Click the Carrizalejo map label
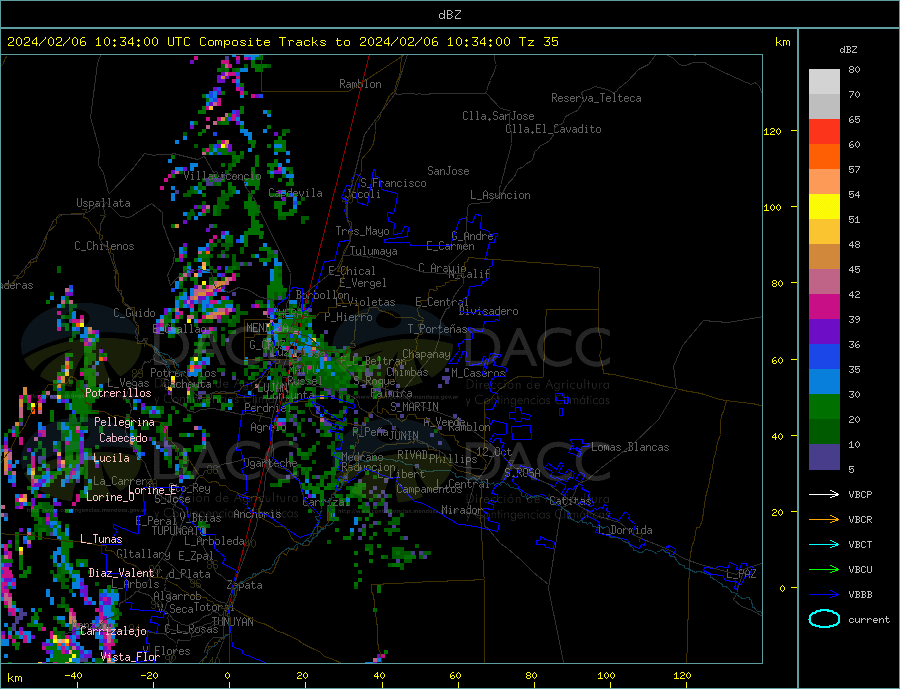Screen dimensions: 900x689 [x=114, y=632]
